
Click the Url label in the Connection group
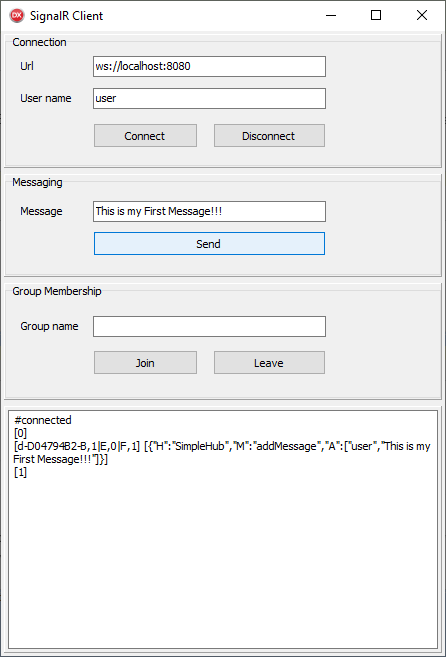pyautogui.click(x=27, y=66)
